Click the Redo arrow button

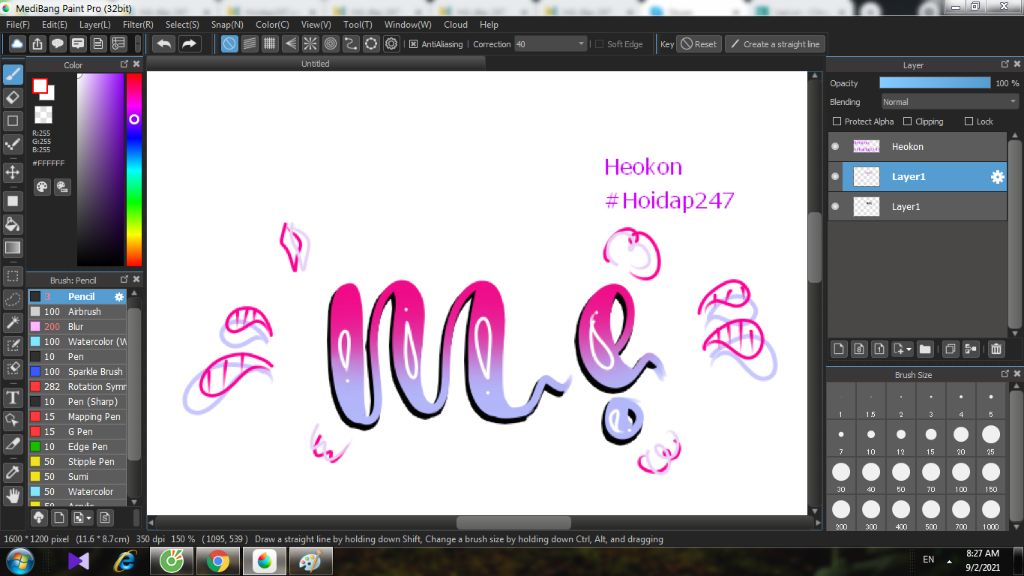click(x=189, y=44)
